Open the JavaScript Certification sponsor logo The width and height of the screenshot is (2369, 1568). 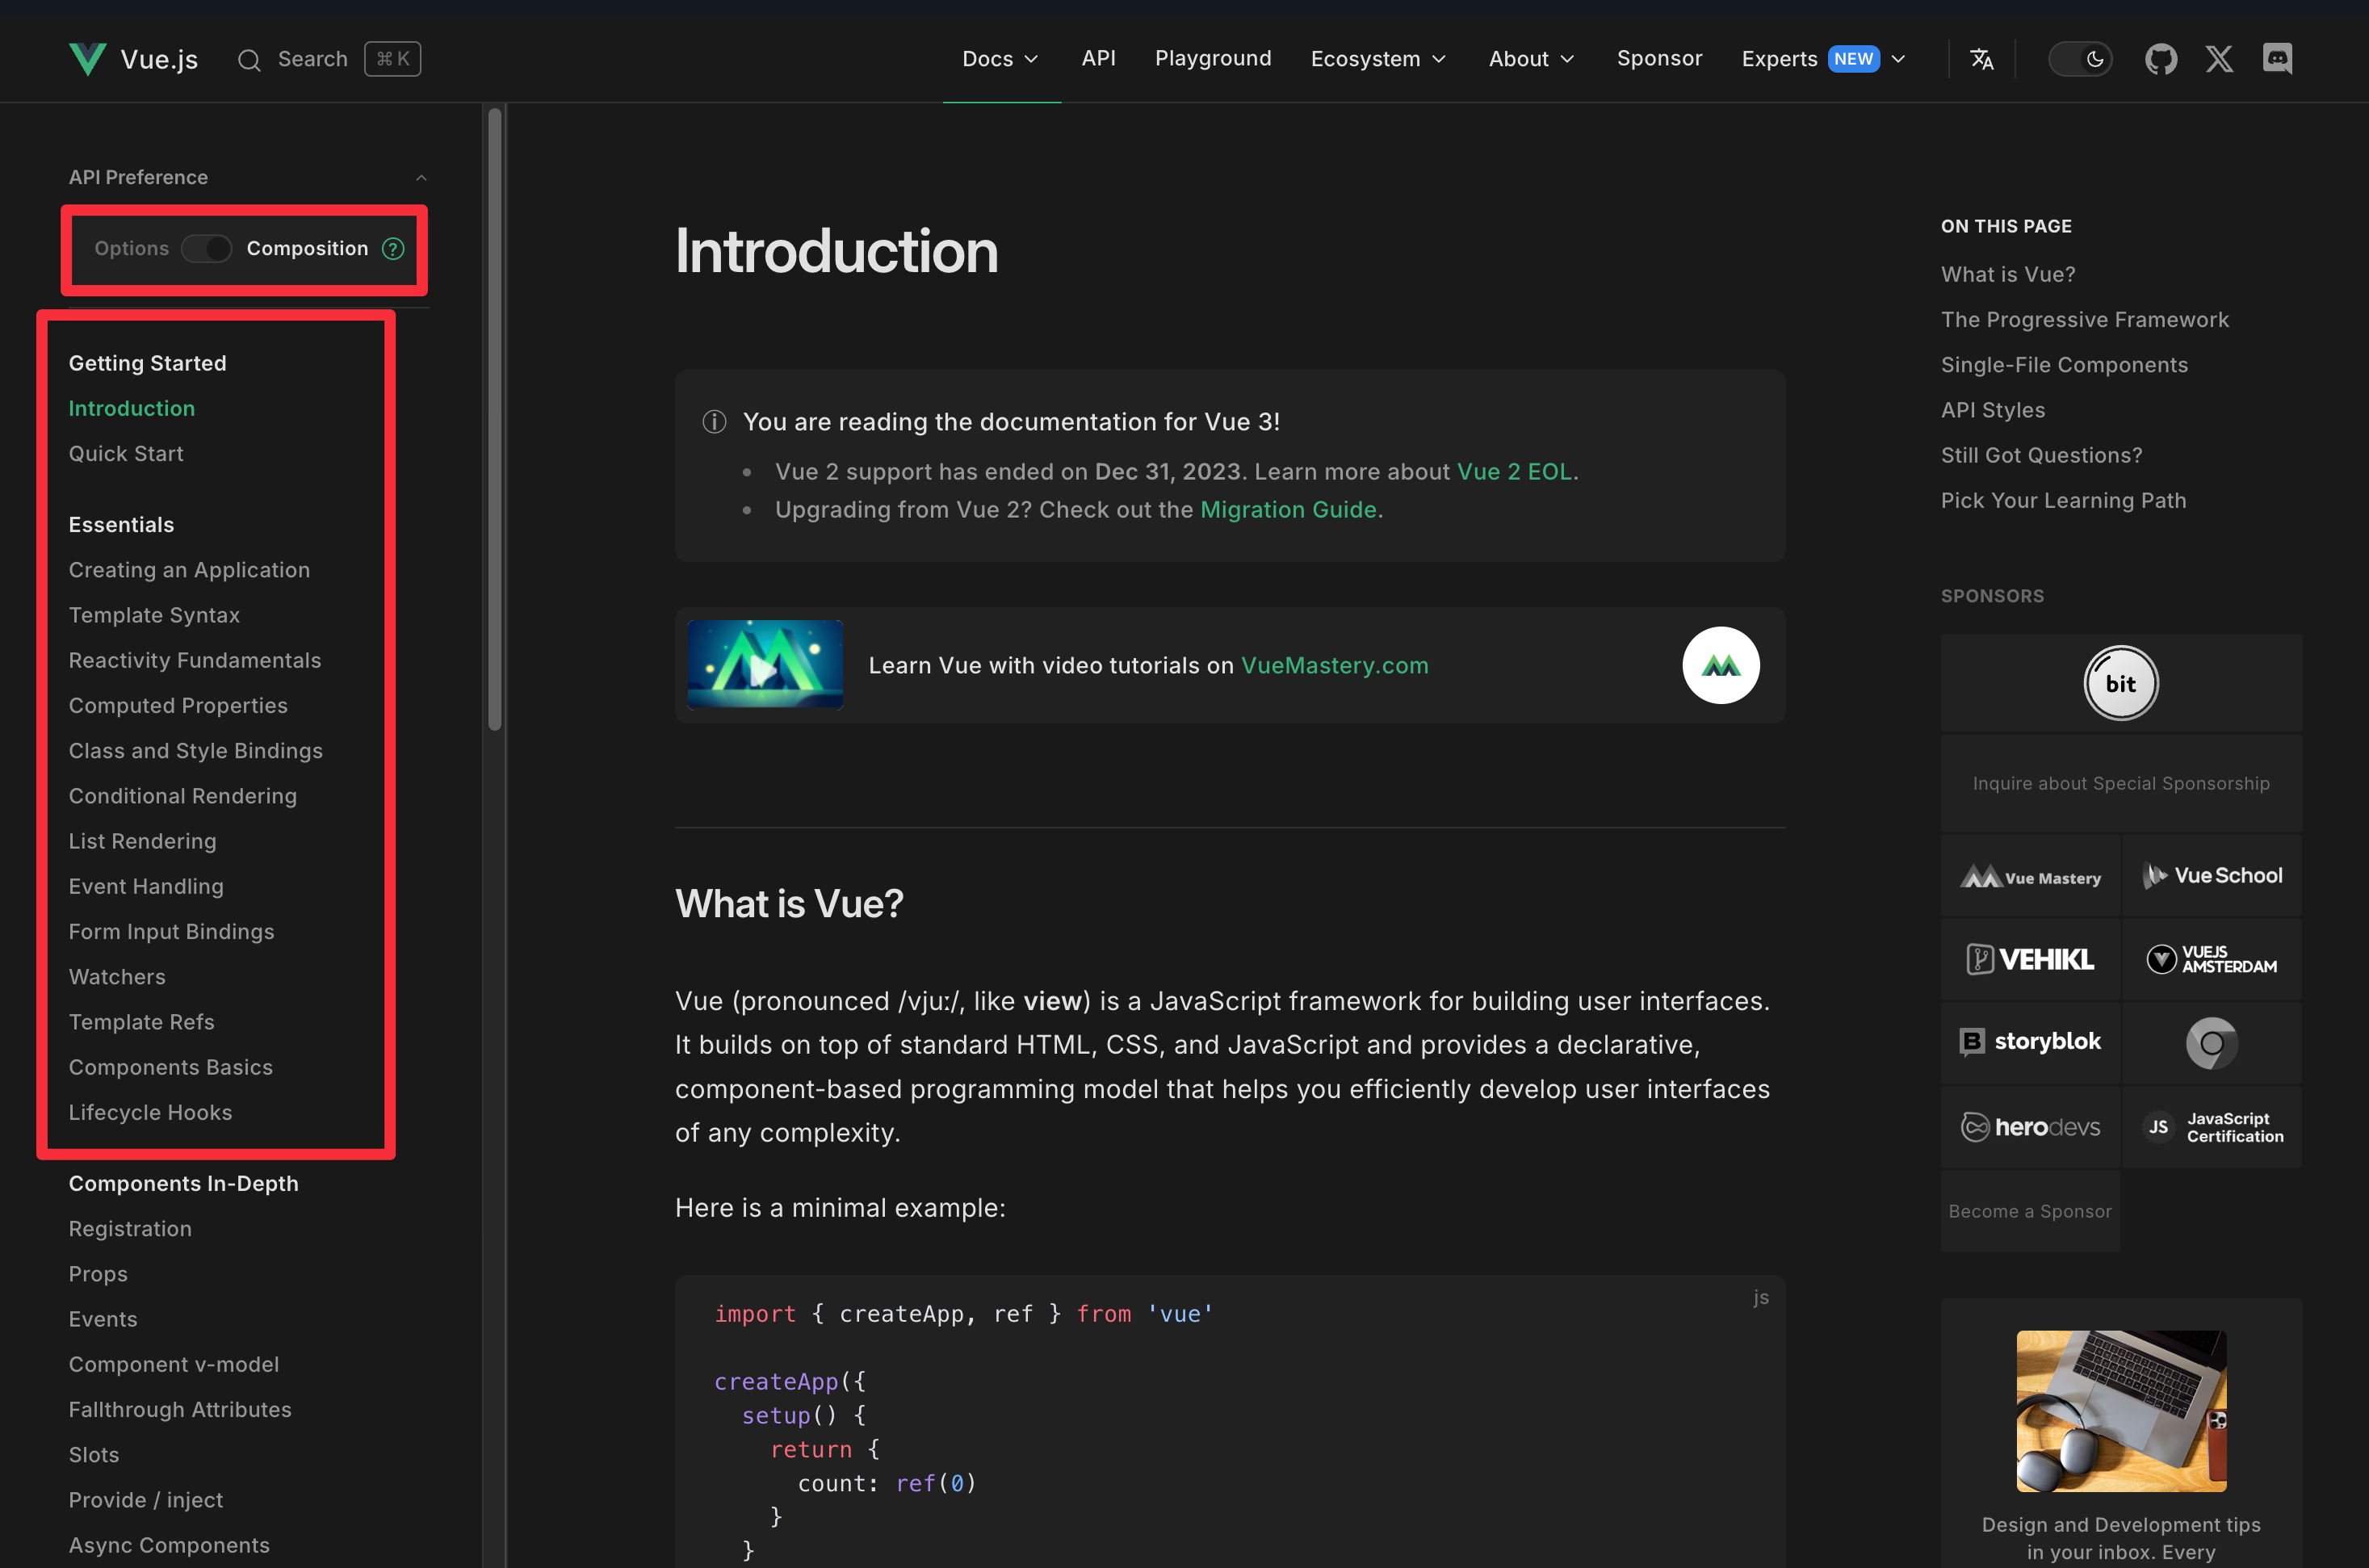click(x=2212, y=1127)
